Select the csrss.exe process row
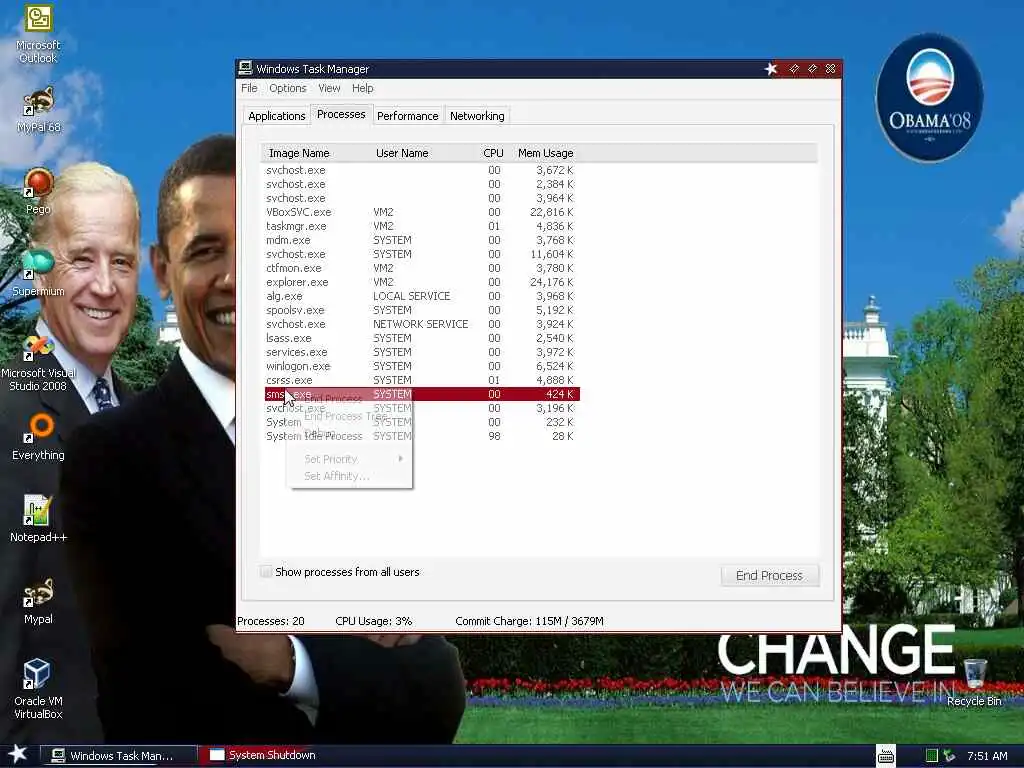 (421, 380)
